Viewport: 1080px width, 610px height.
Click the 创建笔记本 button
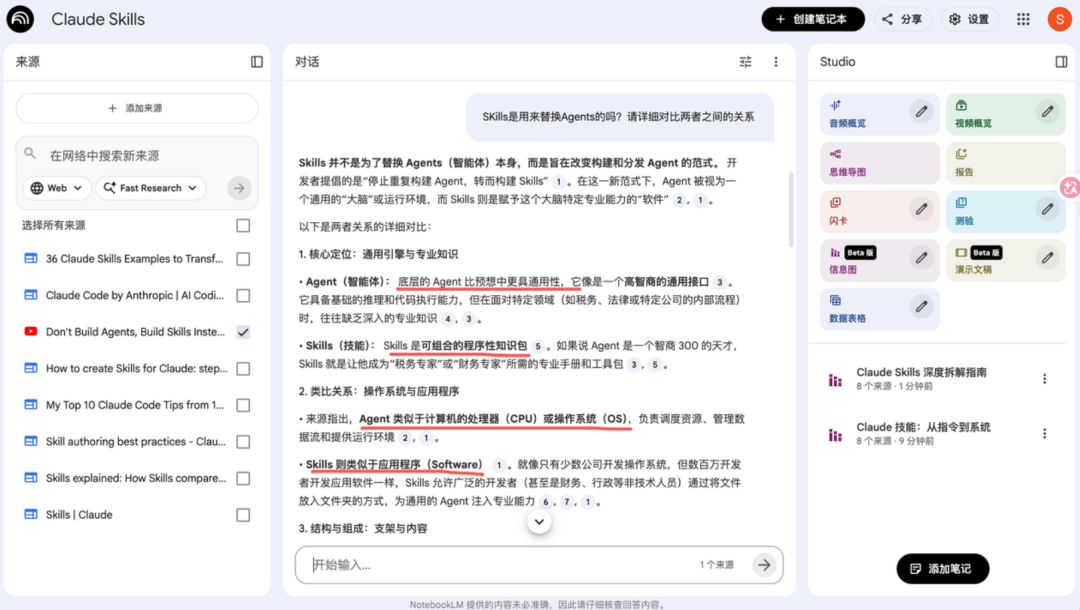(x=812, y=19)
